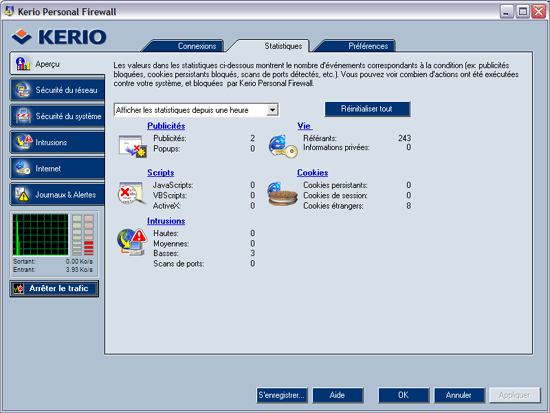Confirm with the OK button
The width and height of the screenshot is (550, 413).
tap(403, 395)
